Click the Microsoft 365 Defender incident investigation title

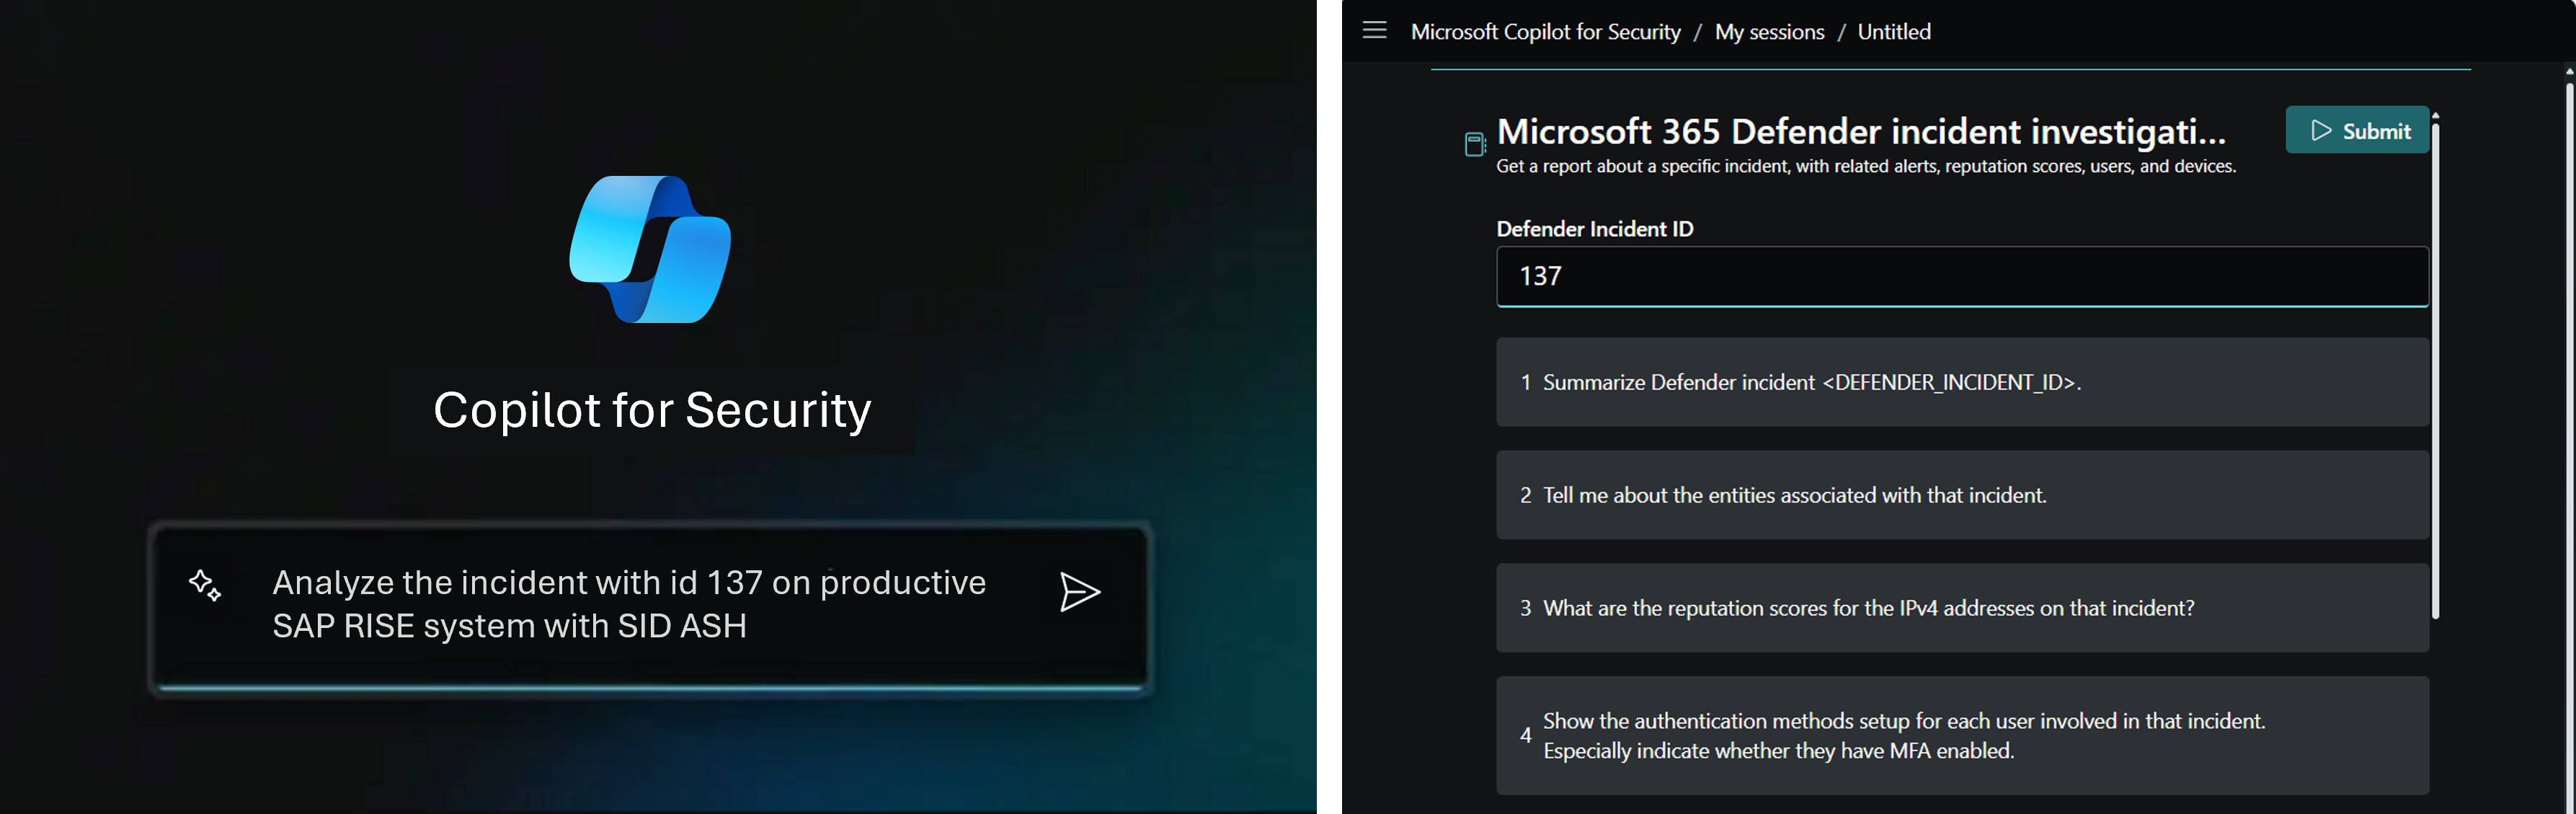1860,132
